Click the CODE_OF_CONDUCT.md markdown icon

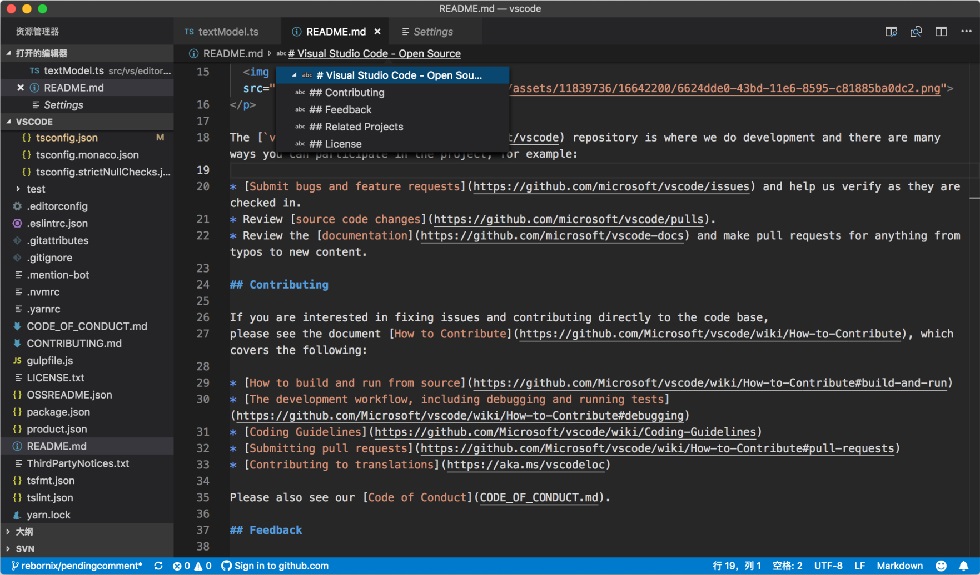(18, 326)
